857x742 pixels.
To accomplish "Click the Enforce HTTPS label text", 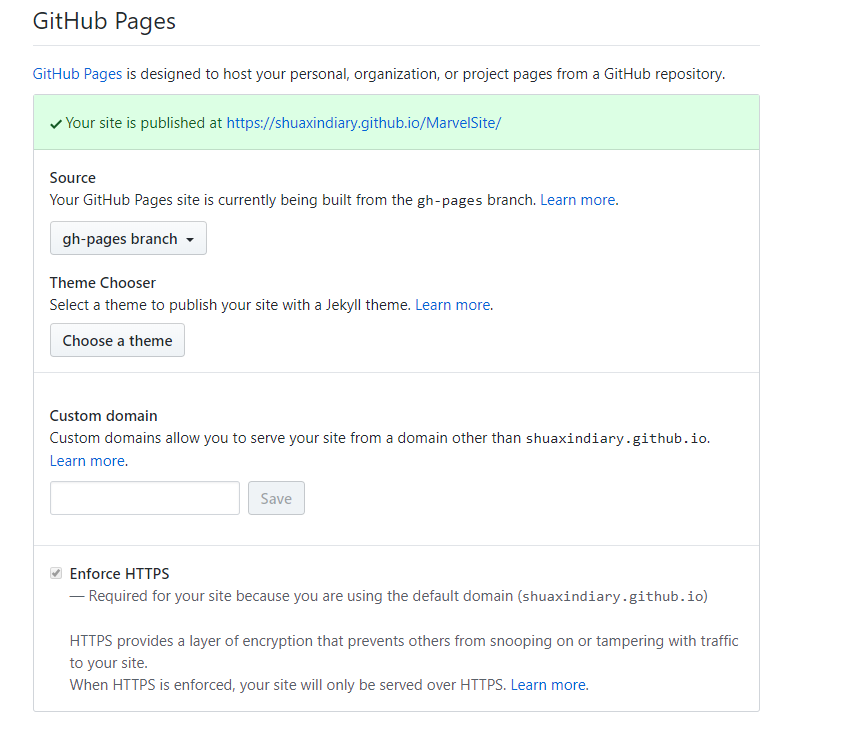I will coord(119,574).
